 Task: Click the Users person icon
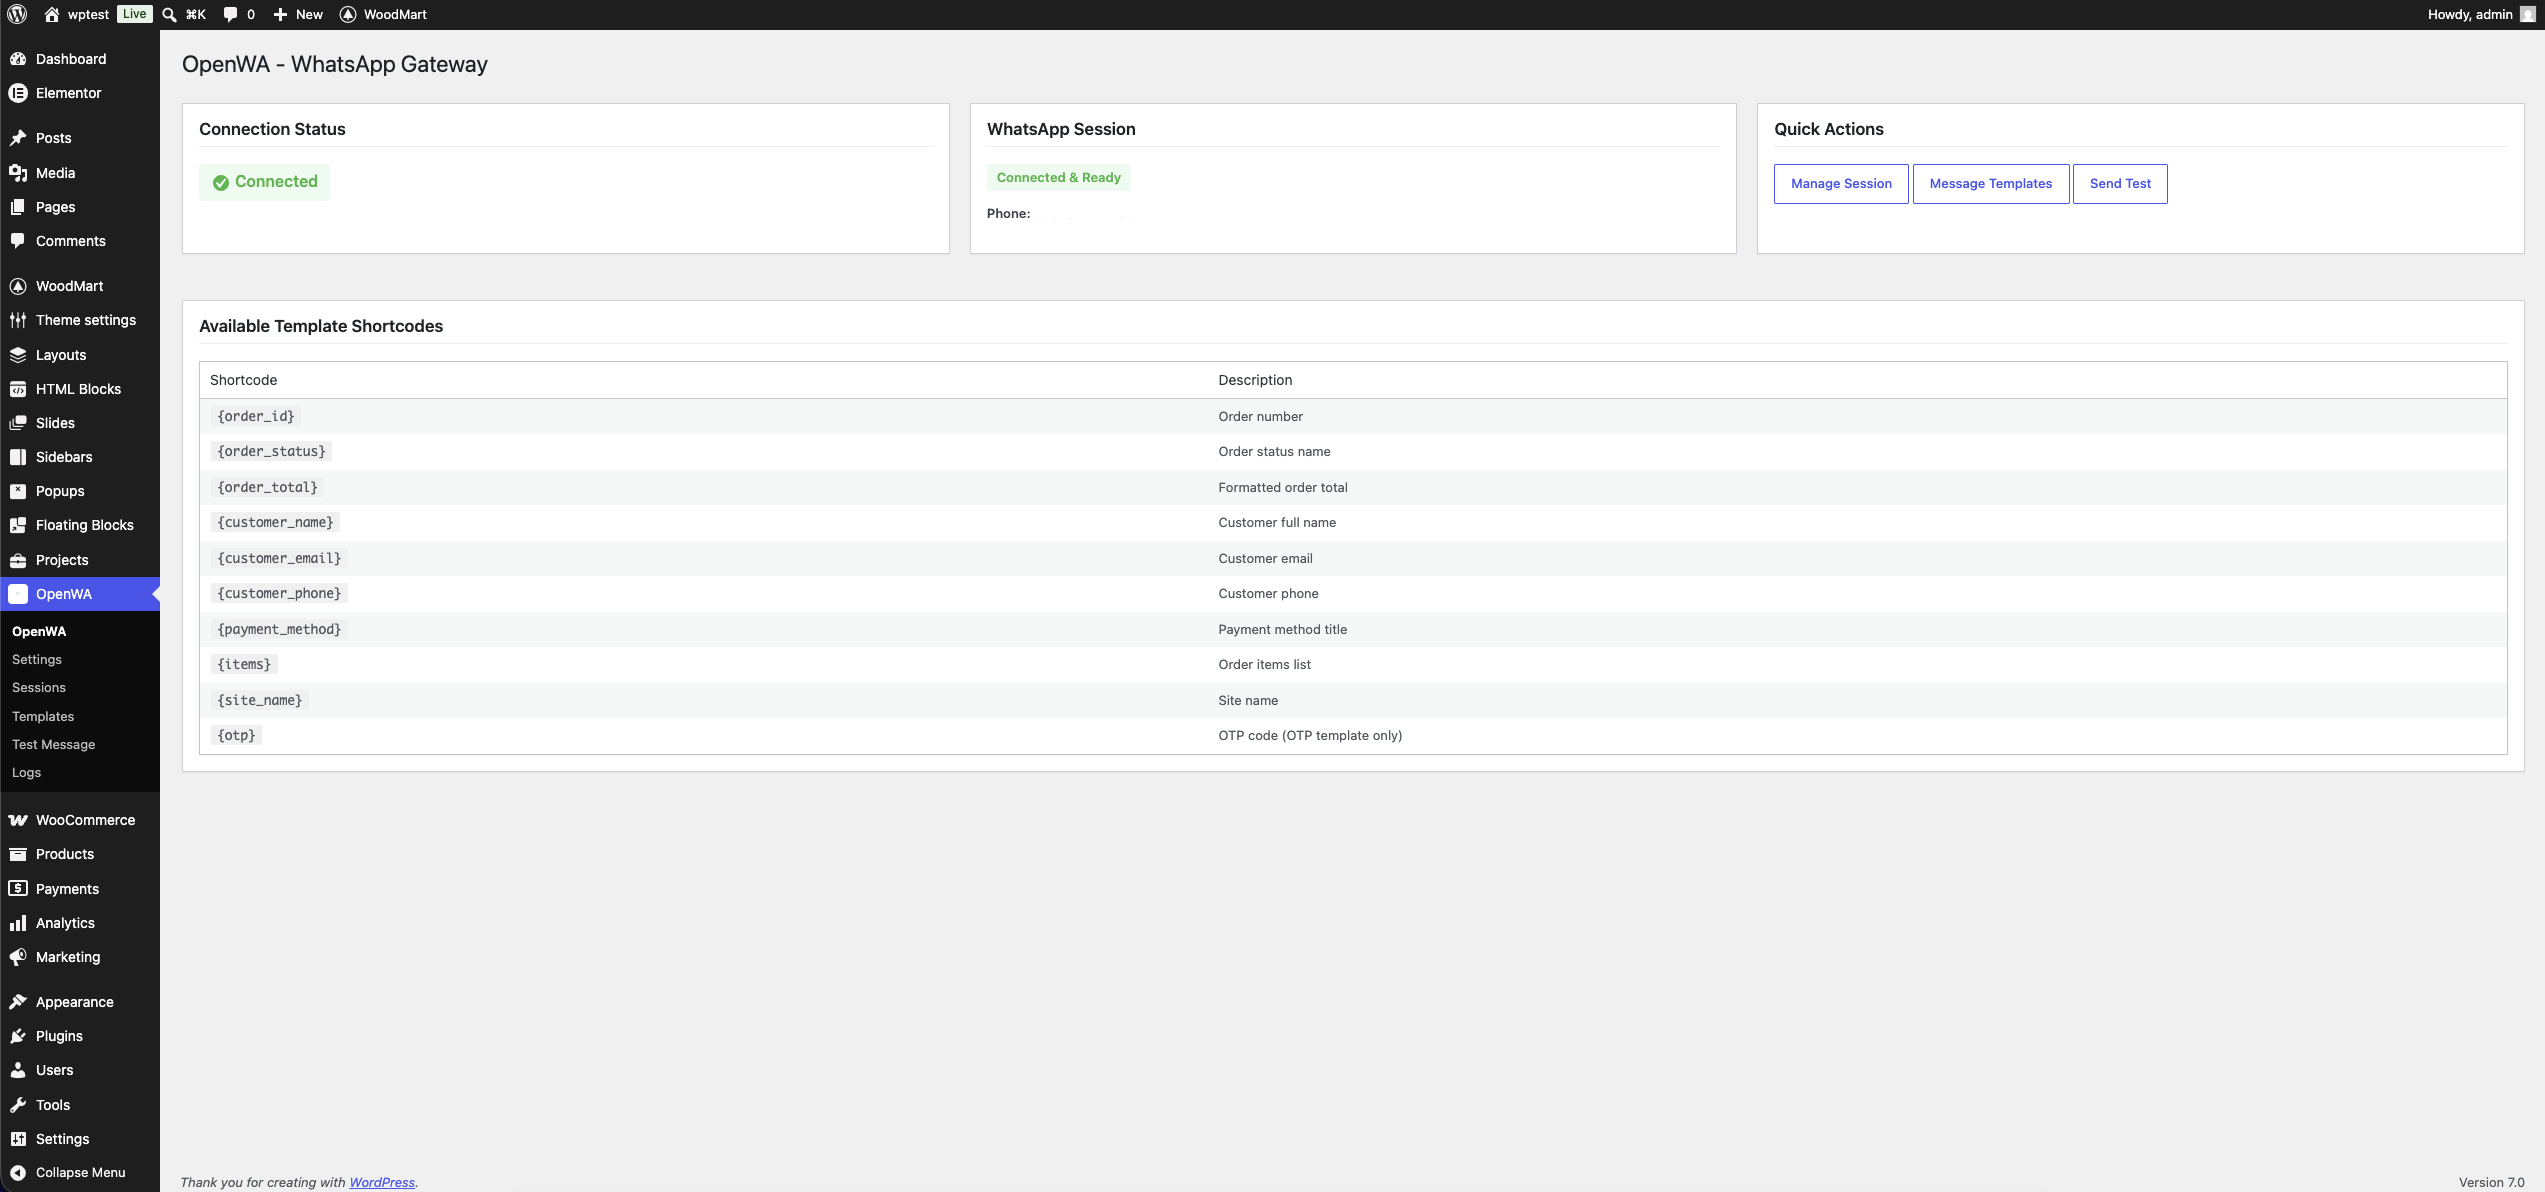[x=18, y=1070]
